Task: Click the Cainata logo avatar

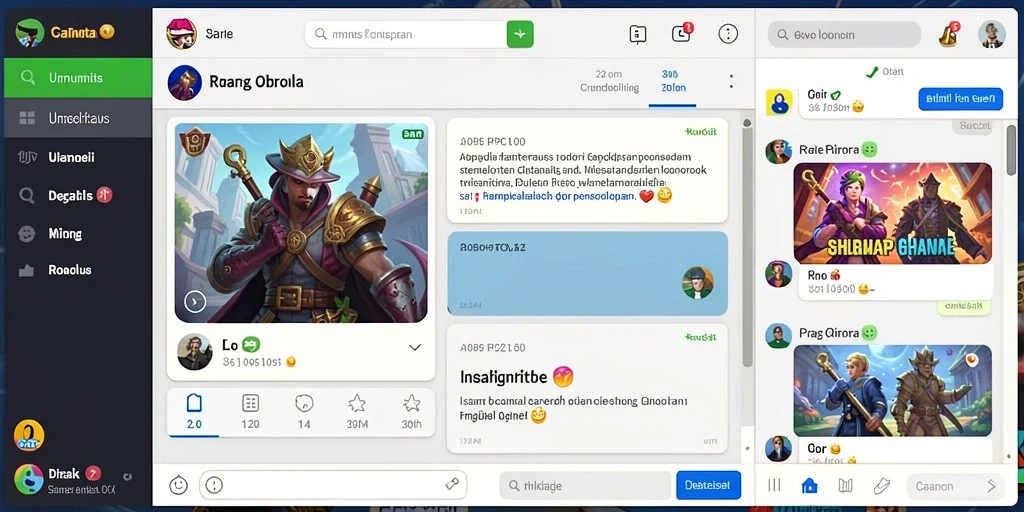Action: point(29,32)
